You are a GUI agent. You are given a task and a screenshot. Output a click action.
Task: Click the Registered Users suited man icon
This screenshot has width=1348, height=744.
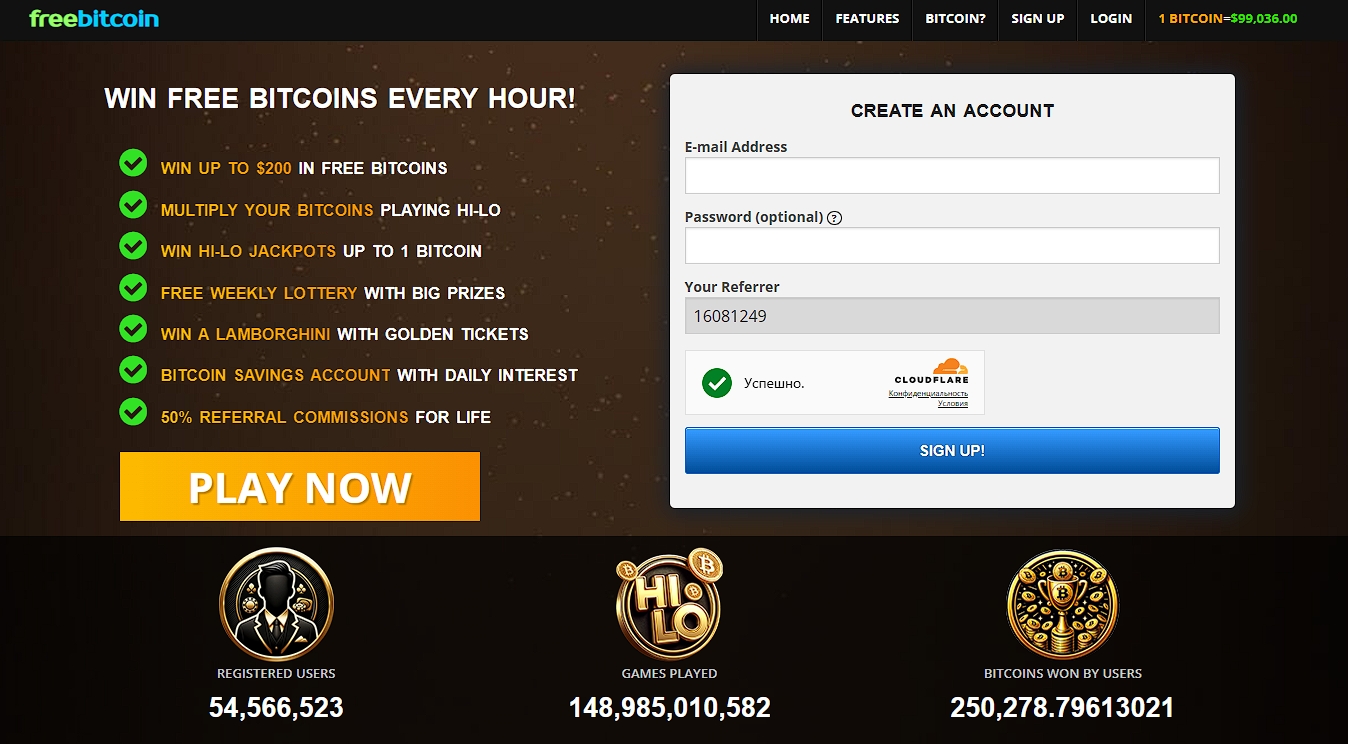(x=276, y=604)
